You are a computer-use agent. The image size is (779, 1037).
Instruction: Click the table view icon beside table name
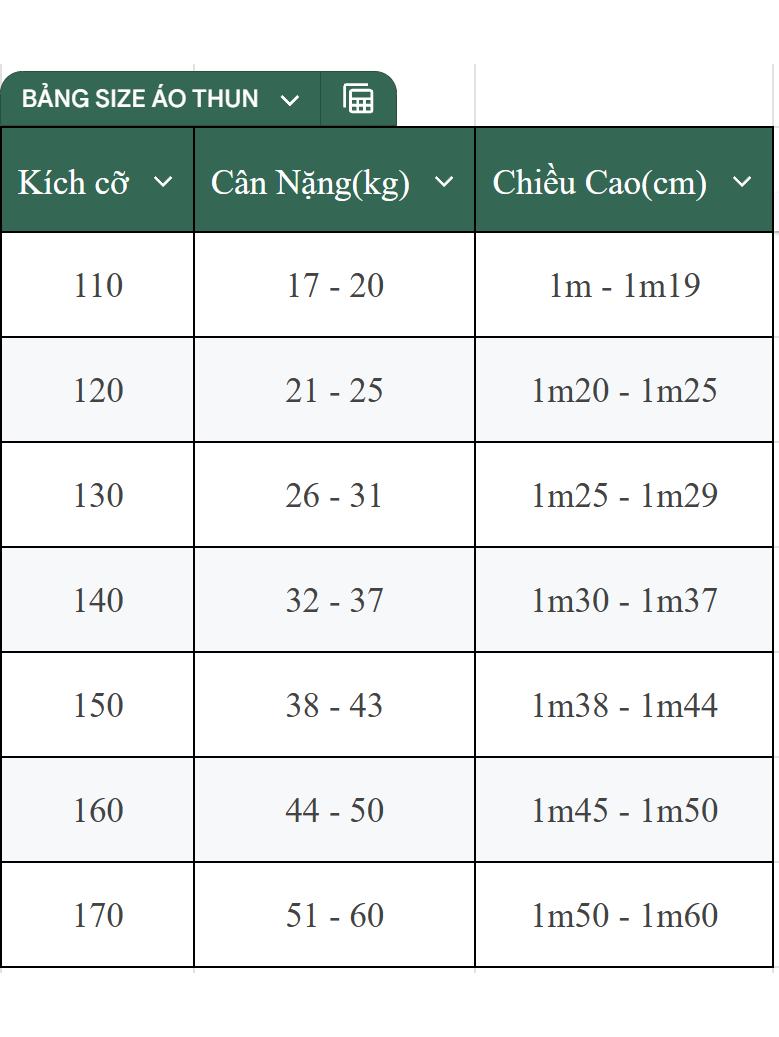[358, 99]
